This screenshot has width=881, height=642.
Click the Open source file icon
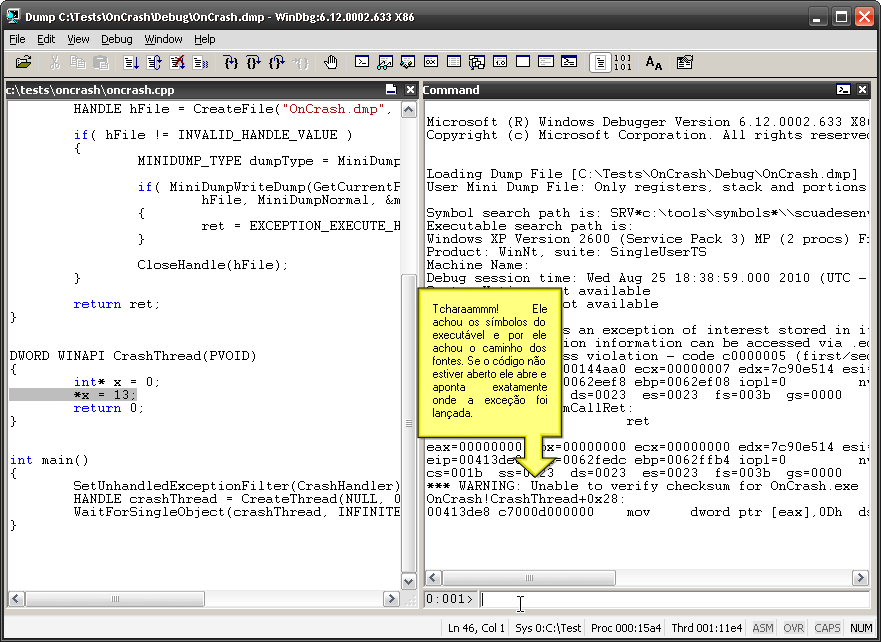point(24,63)
